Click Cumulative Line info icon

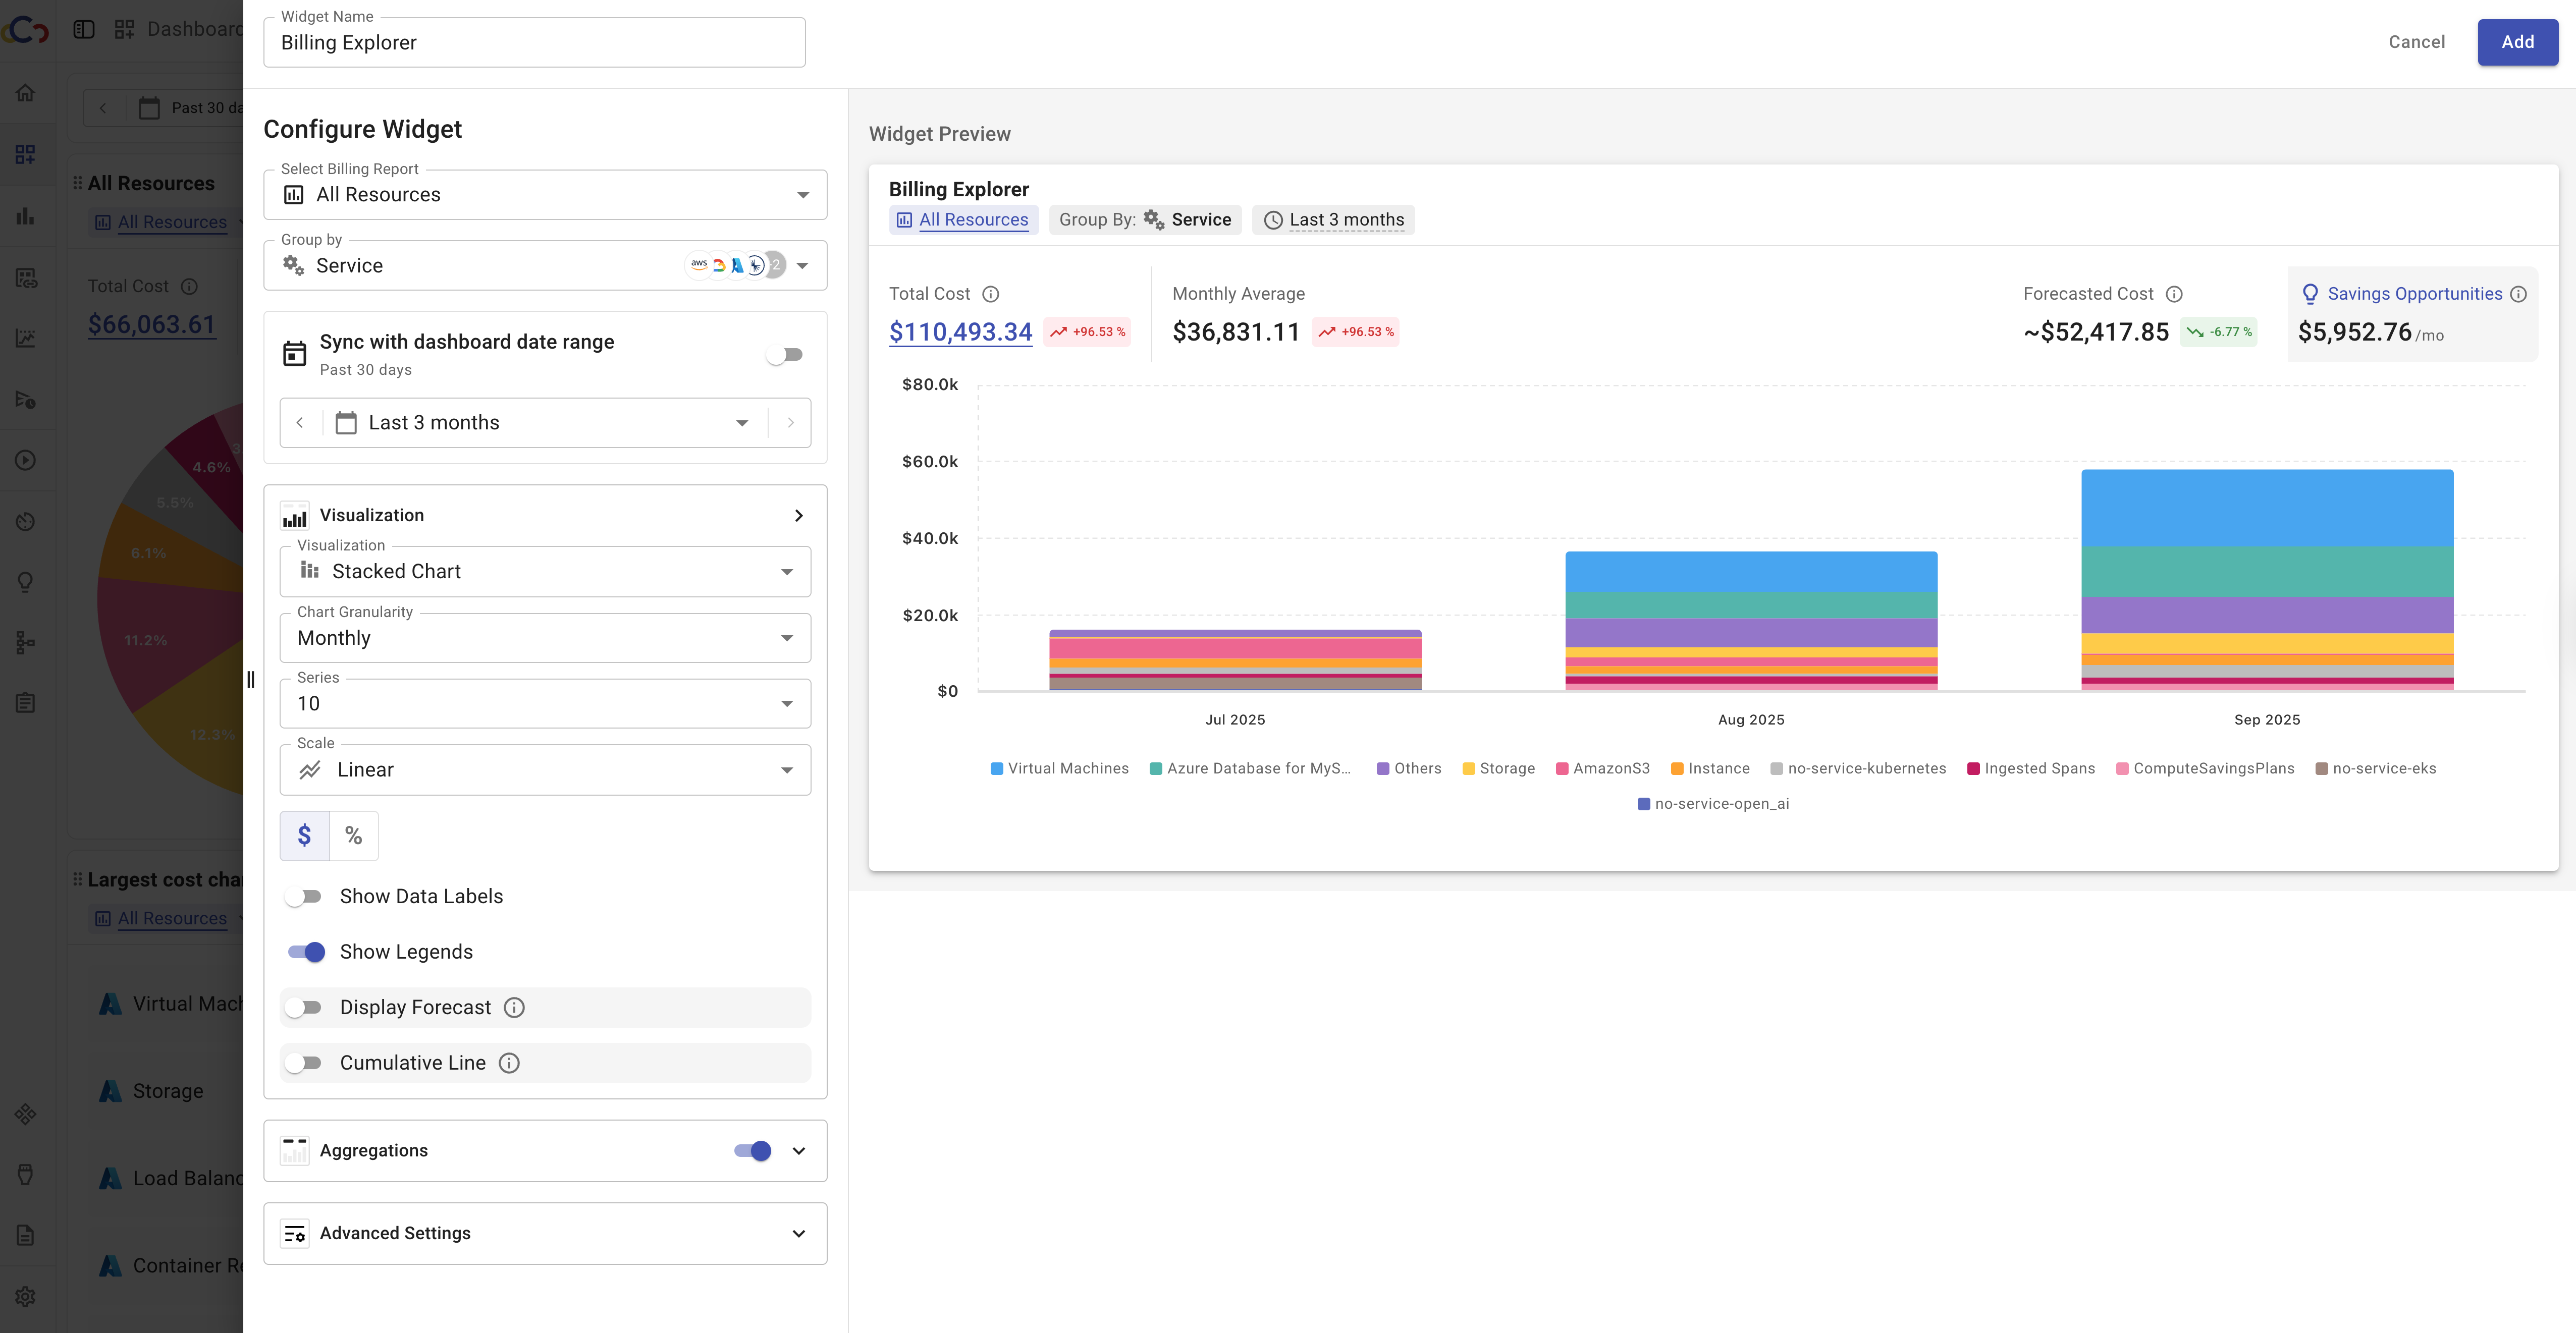coord(509,1063)
